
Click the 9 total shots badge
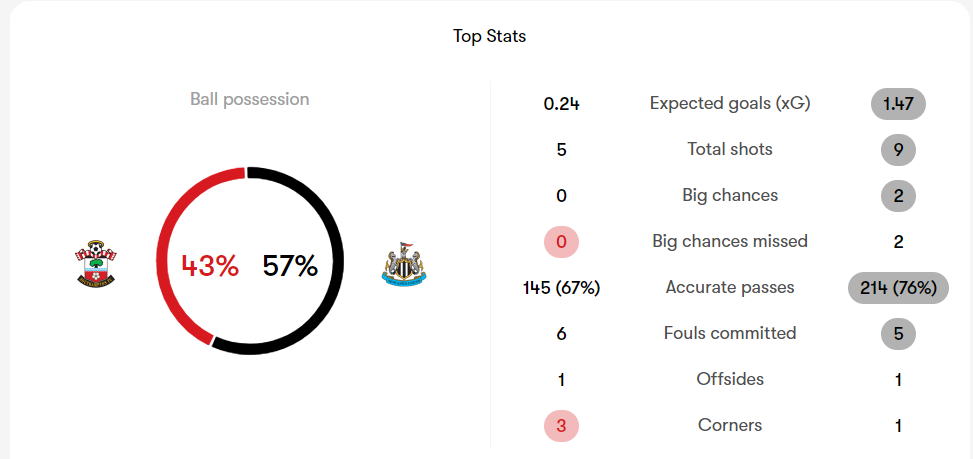898,149
